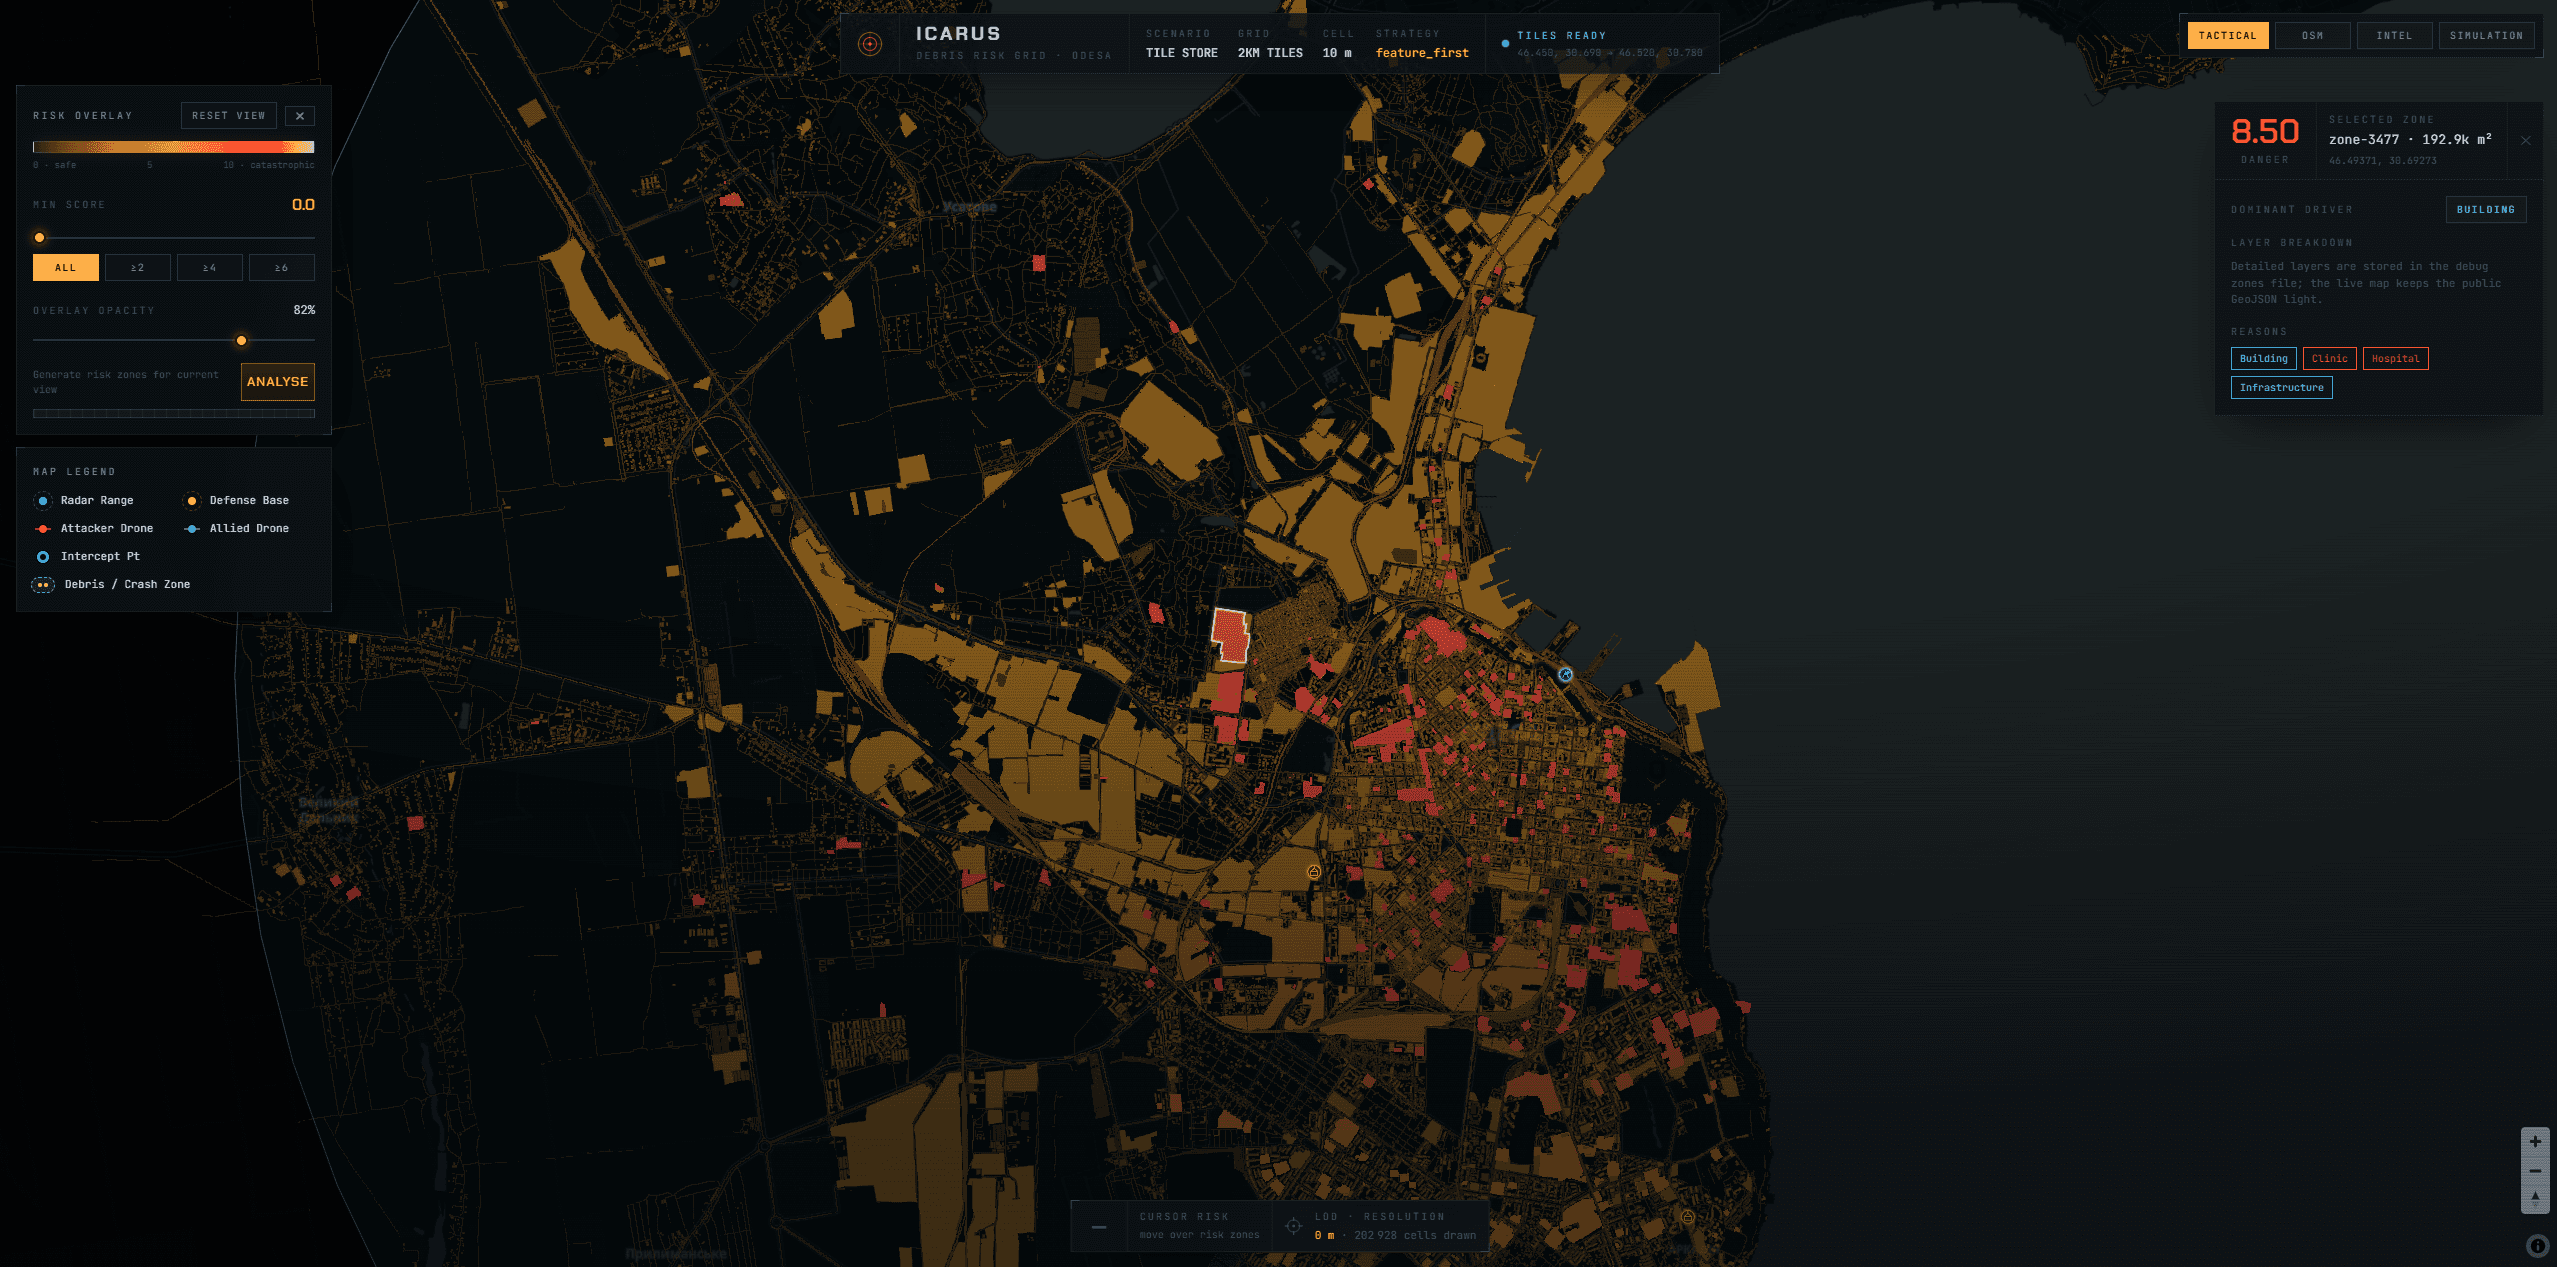Click the 0.0 min score value

[x=303, y=205]
